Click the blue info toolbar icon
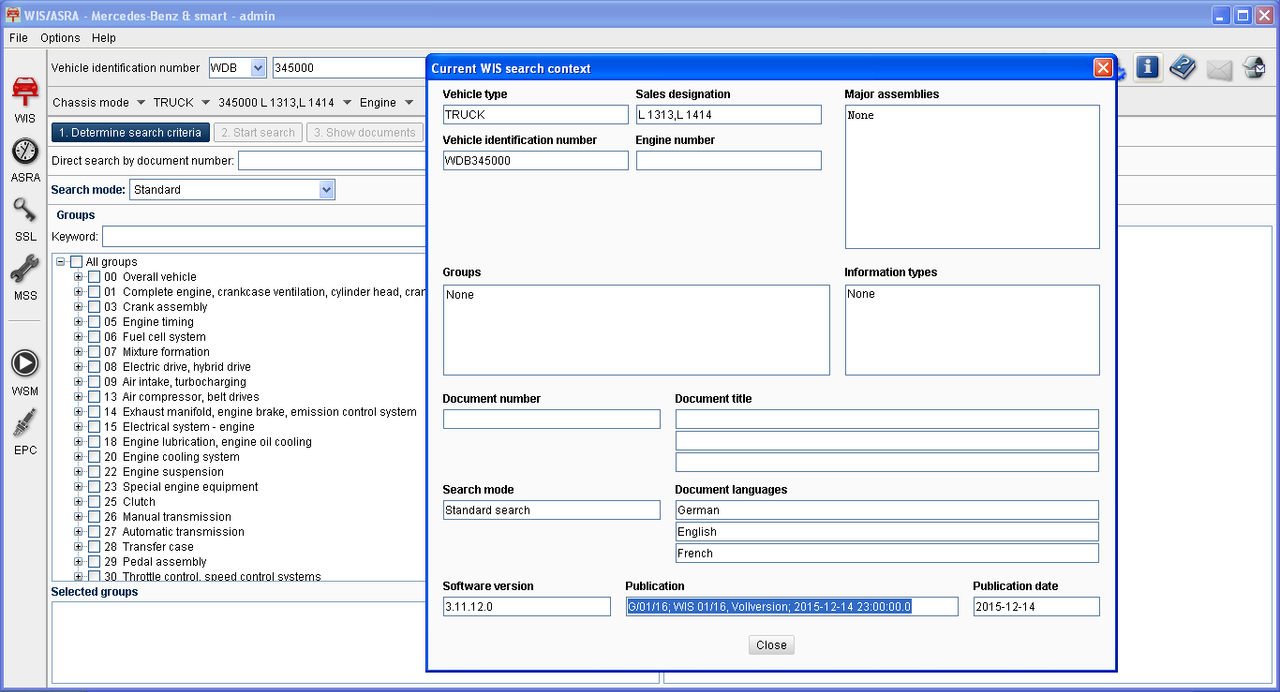Viewport: 1280px width, 692px height. click(x=1147, y=68)
